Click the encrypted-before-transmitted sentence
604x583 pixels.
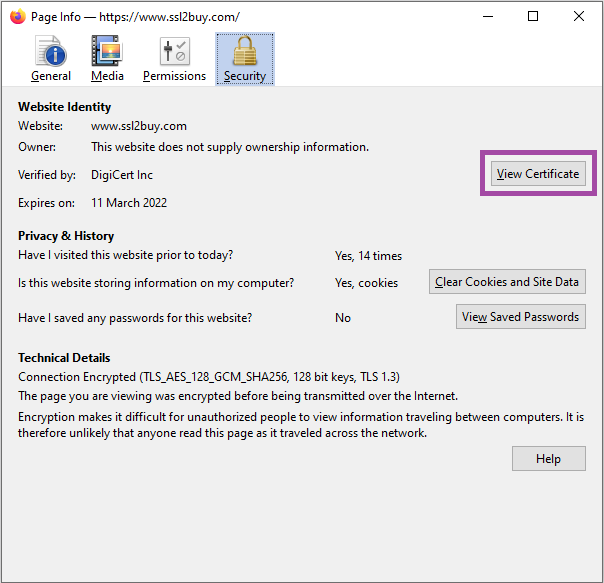click(238, 396)
